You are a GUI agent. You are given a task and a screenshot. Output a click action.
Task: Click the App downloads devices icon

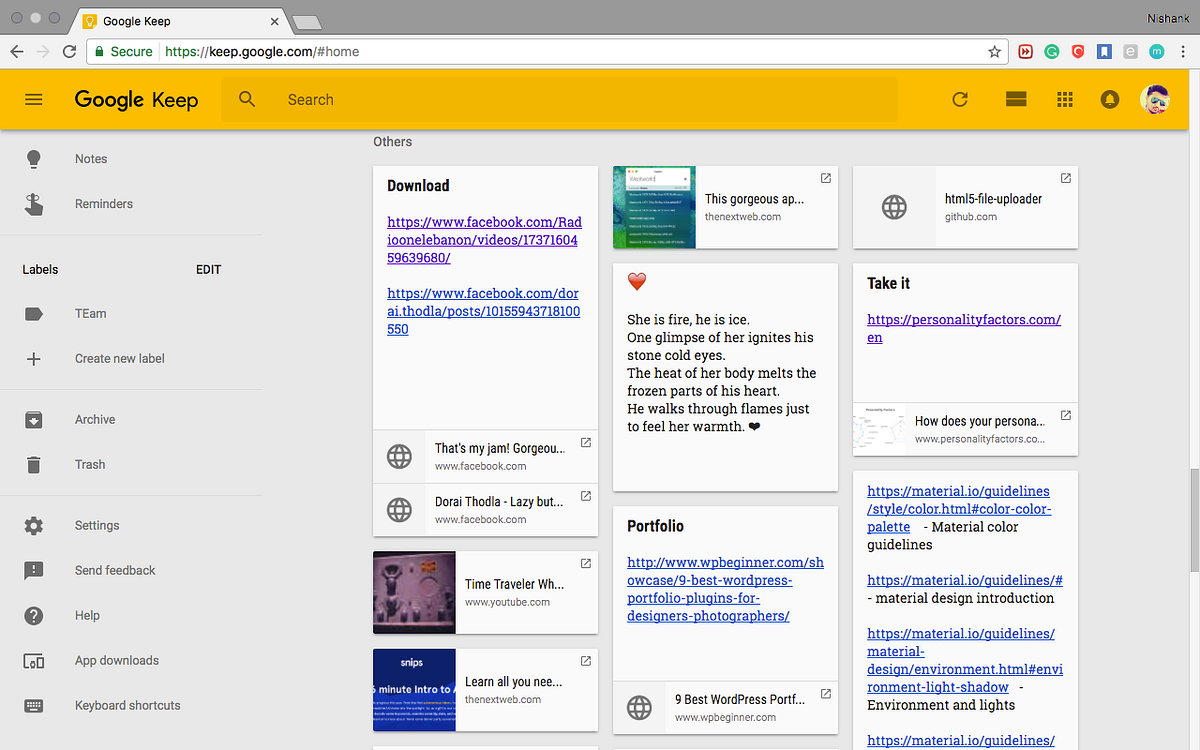[34, 661]
